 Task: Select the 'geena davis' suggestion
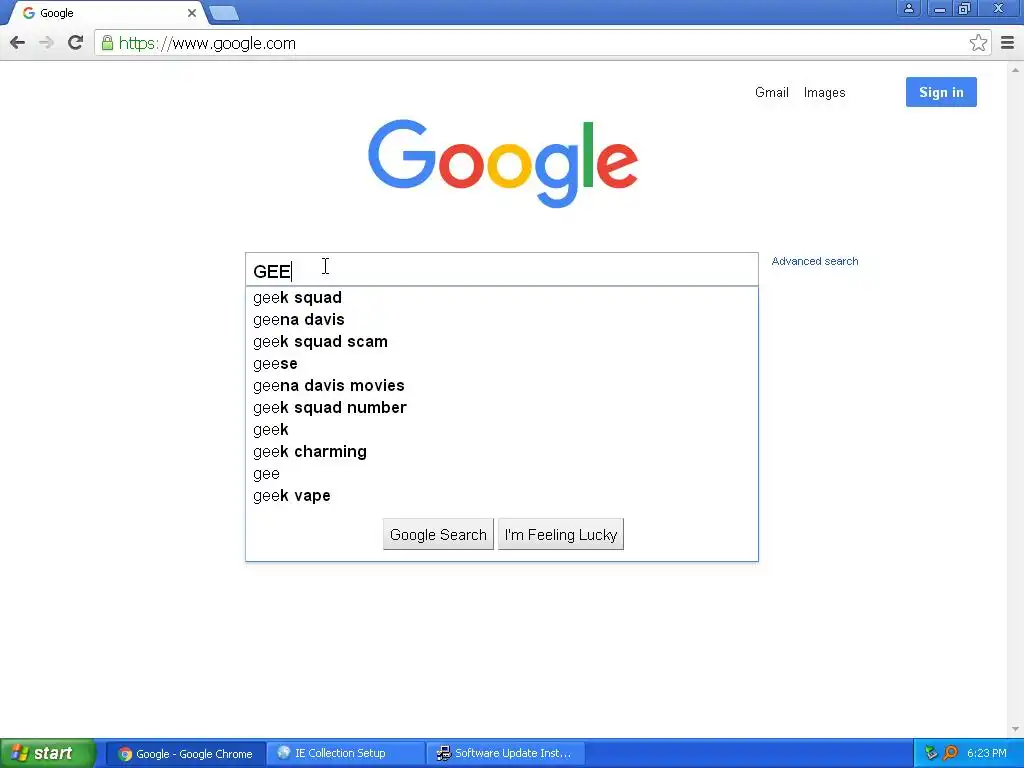click(x=502, y=320)
